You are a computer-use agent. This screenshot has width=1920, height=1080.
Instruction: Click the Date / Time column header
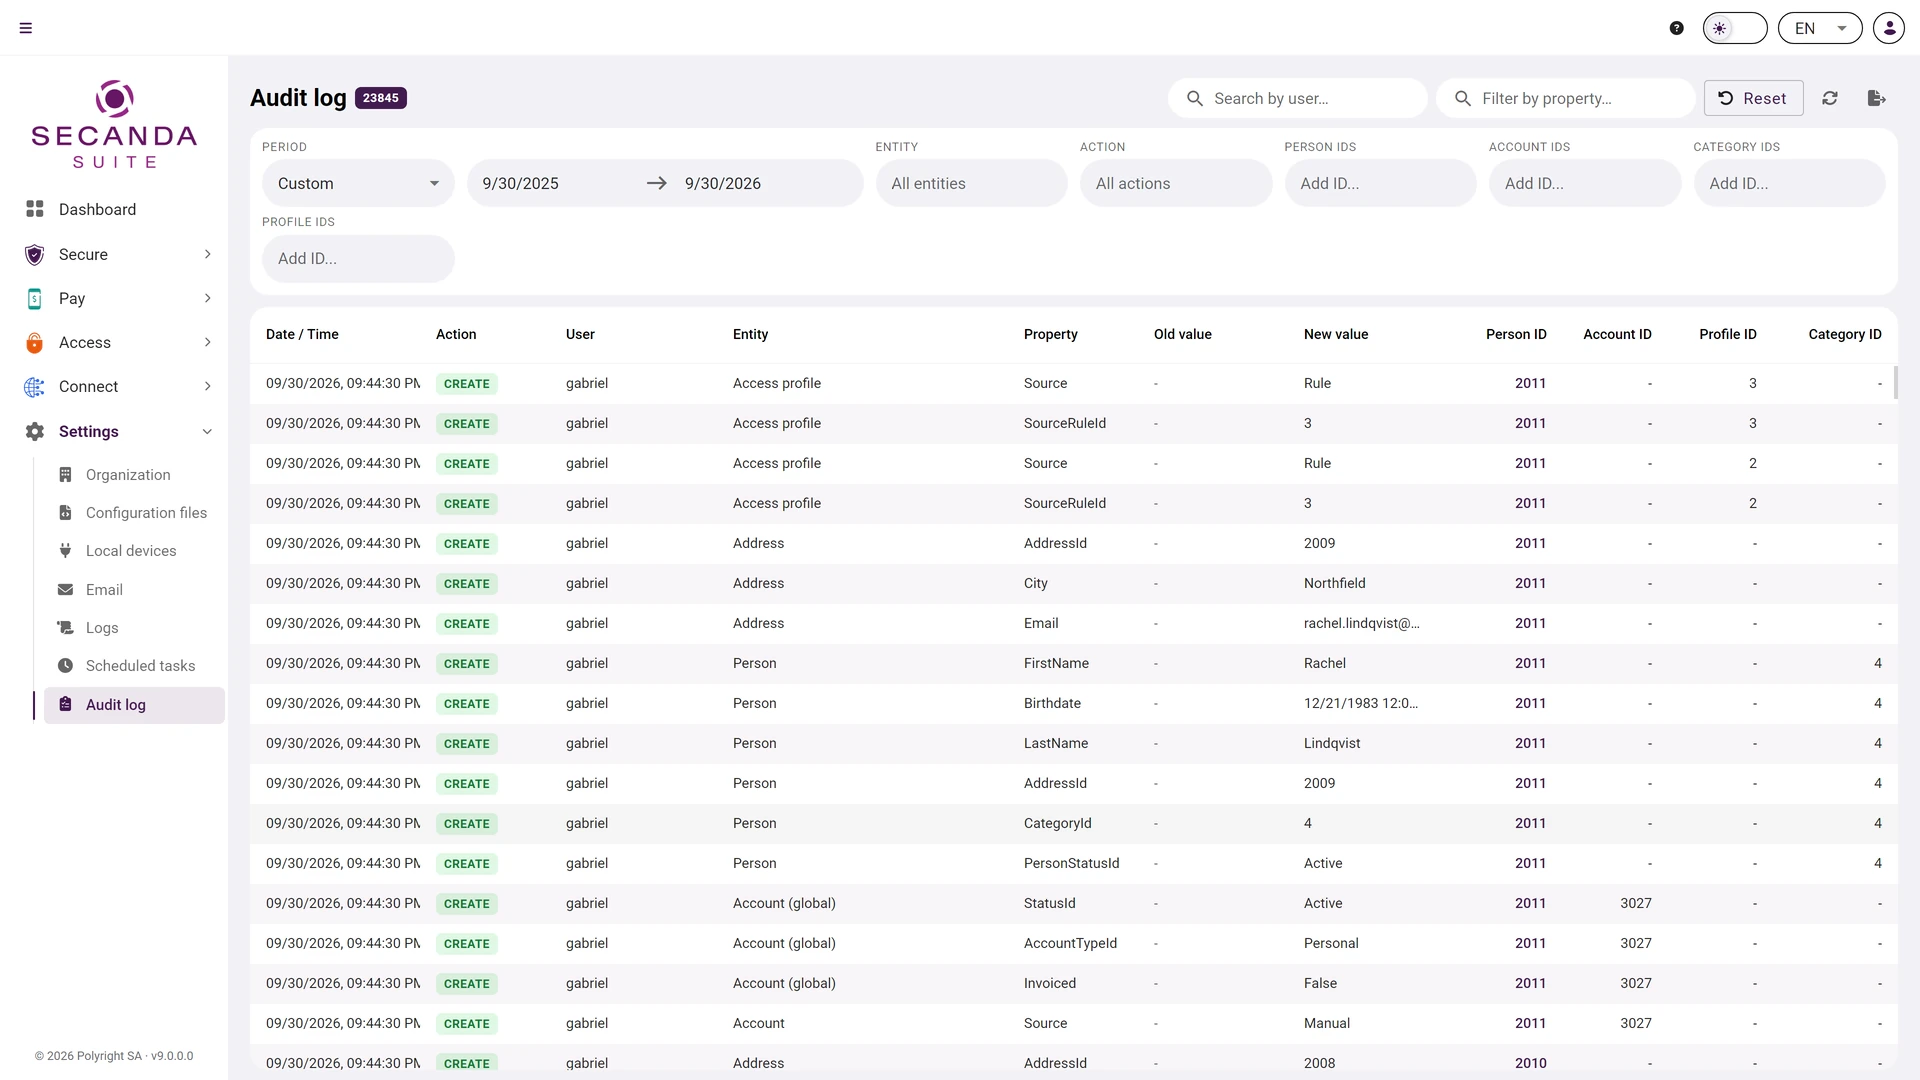[302, 334]
